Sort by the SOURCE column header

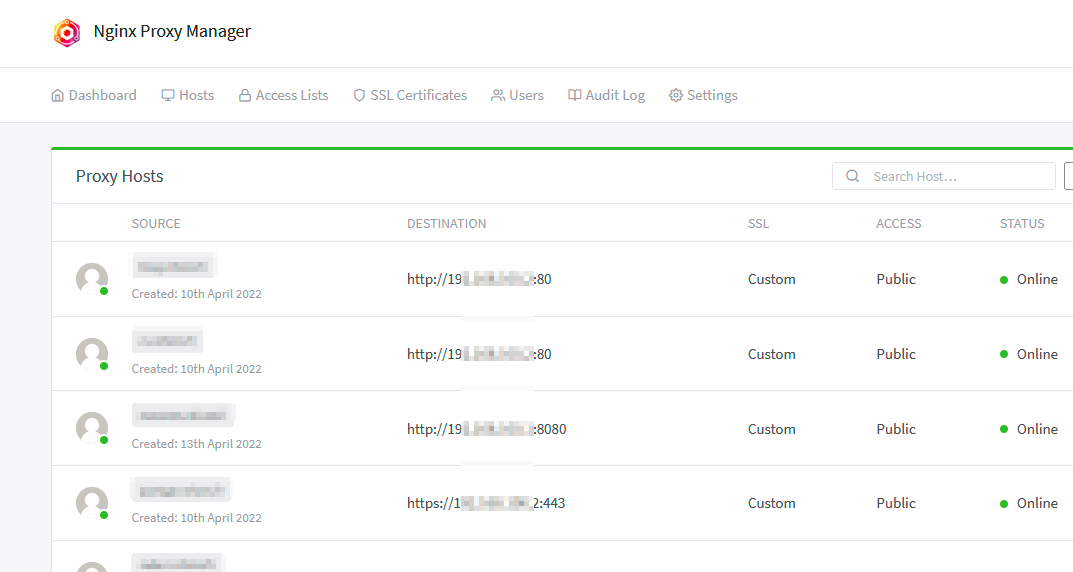click(x=156, y=224)
